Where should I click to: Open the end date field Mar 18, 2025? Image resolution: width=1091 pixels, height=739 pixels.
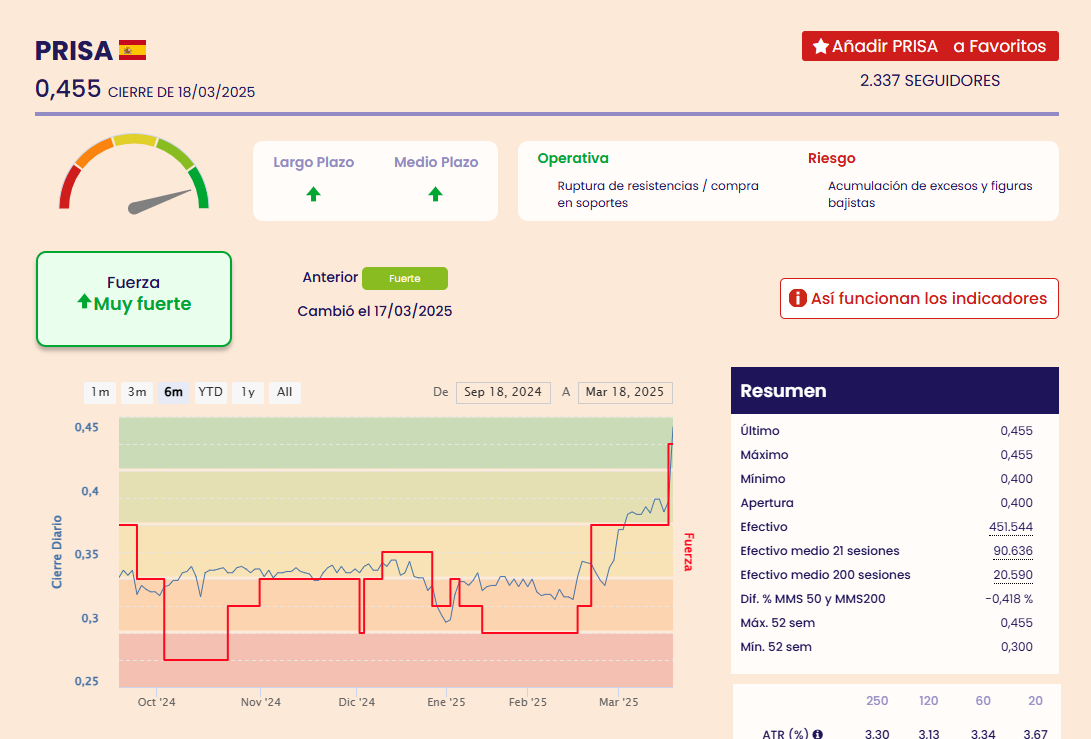coord(625,392)
